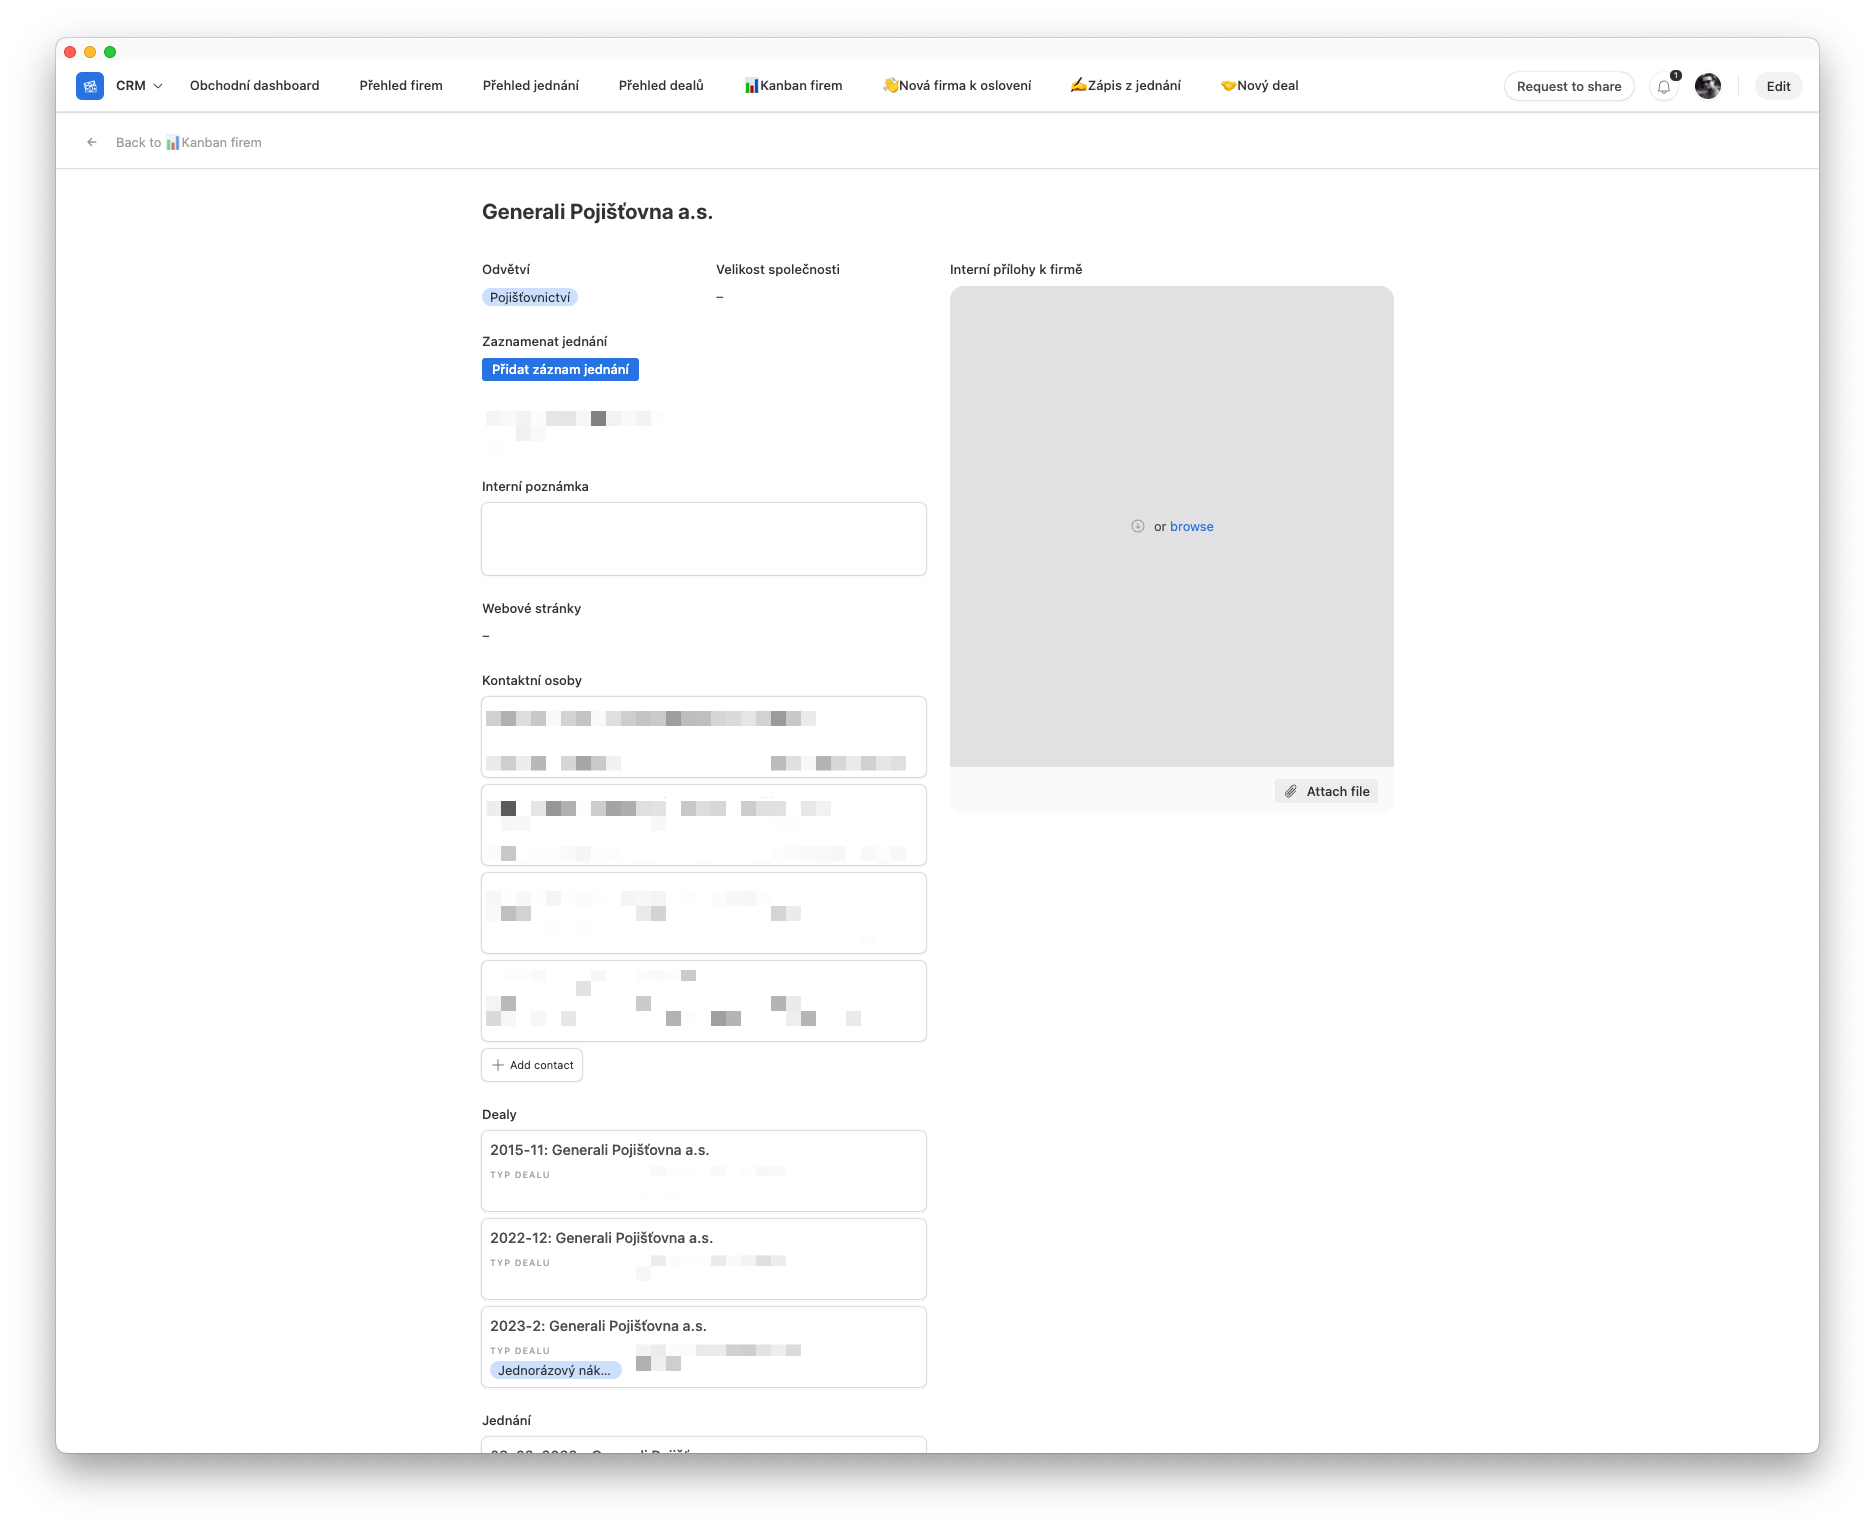
Task: Open Přehled dealů tab
Action: click(x=661, y=86)
